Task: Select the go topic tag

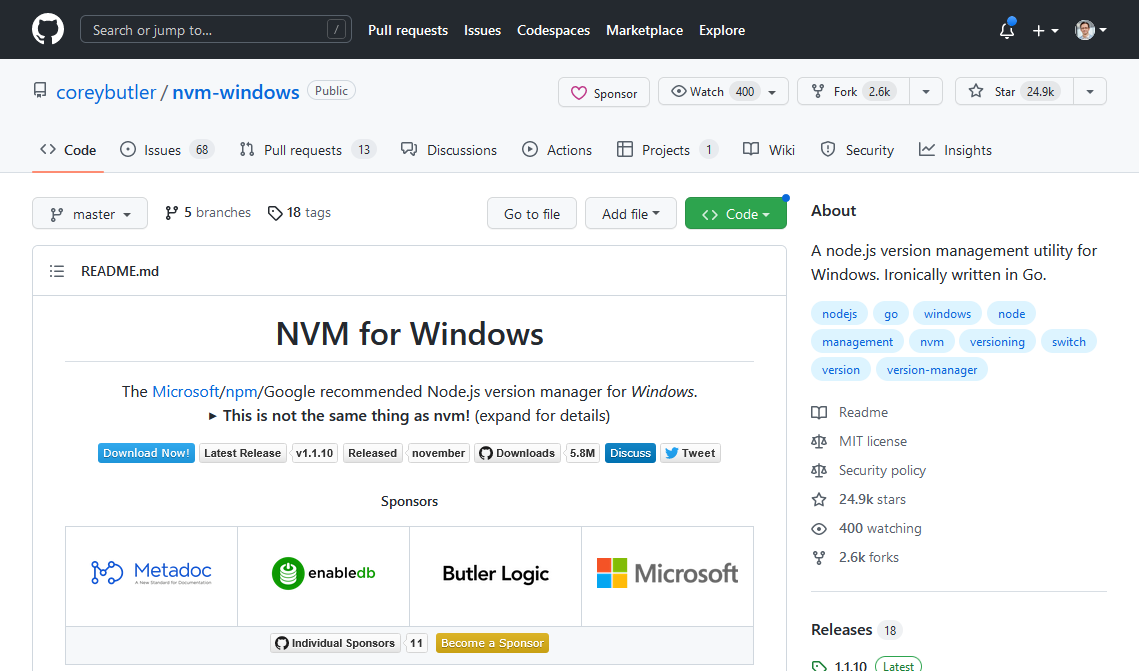Action: (891, 314)
